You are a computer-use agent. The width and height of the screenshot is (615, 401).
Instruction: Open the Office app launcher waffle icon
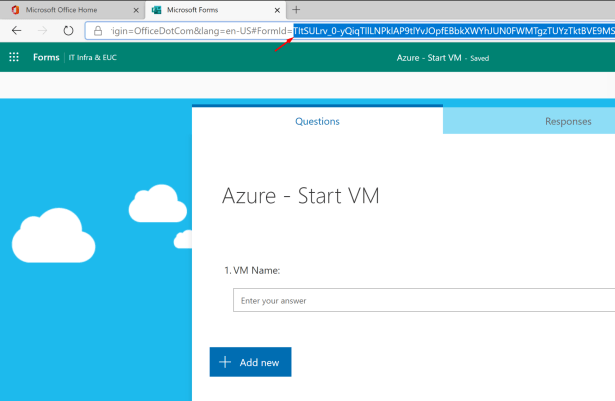pyautogui.click(x=14, y=58)
